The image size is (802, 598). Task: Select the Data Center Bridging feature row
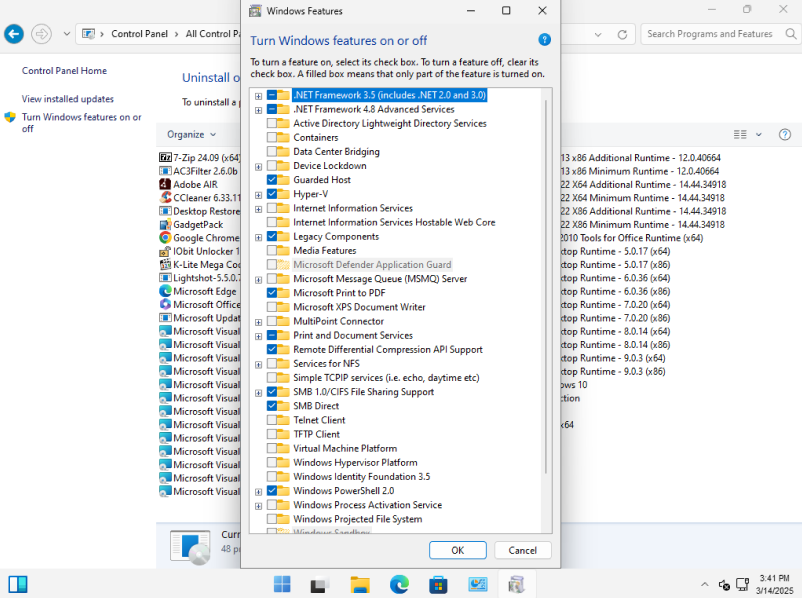(336, 151)
